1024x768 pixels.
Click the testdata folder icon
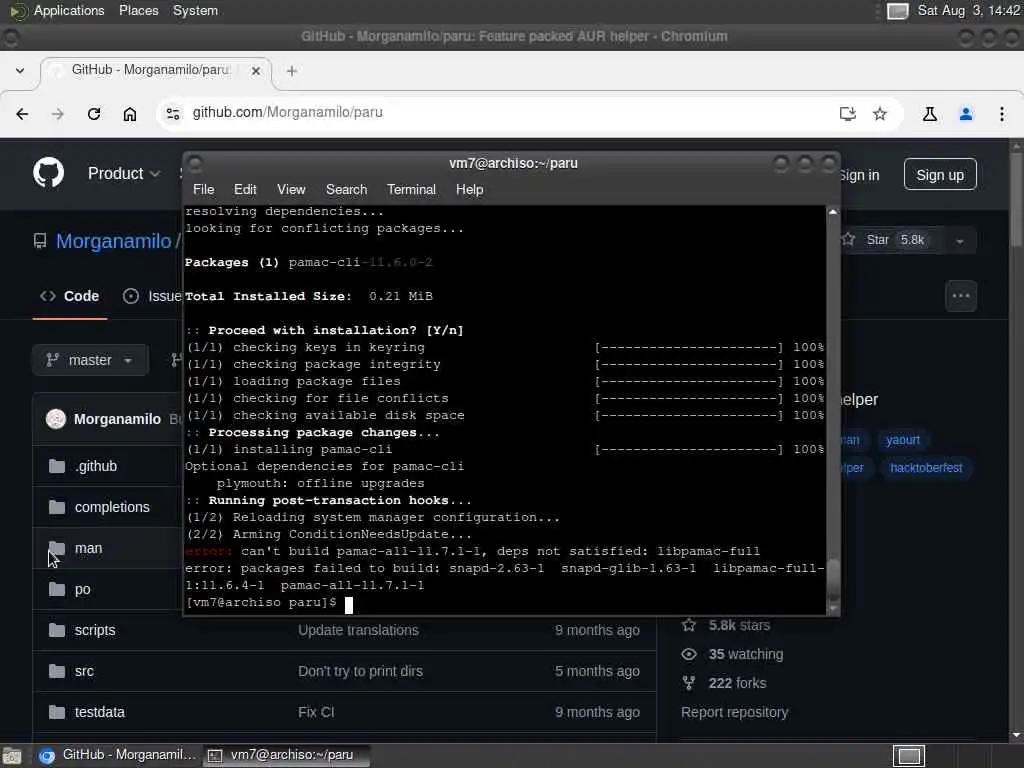tap(57, 712)
